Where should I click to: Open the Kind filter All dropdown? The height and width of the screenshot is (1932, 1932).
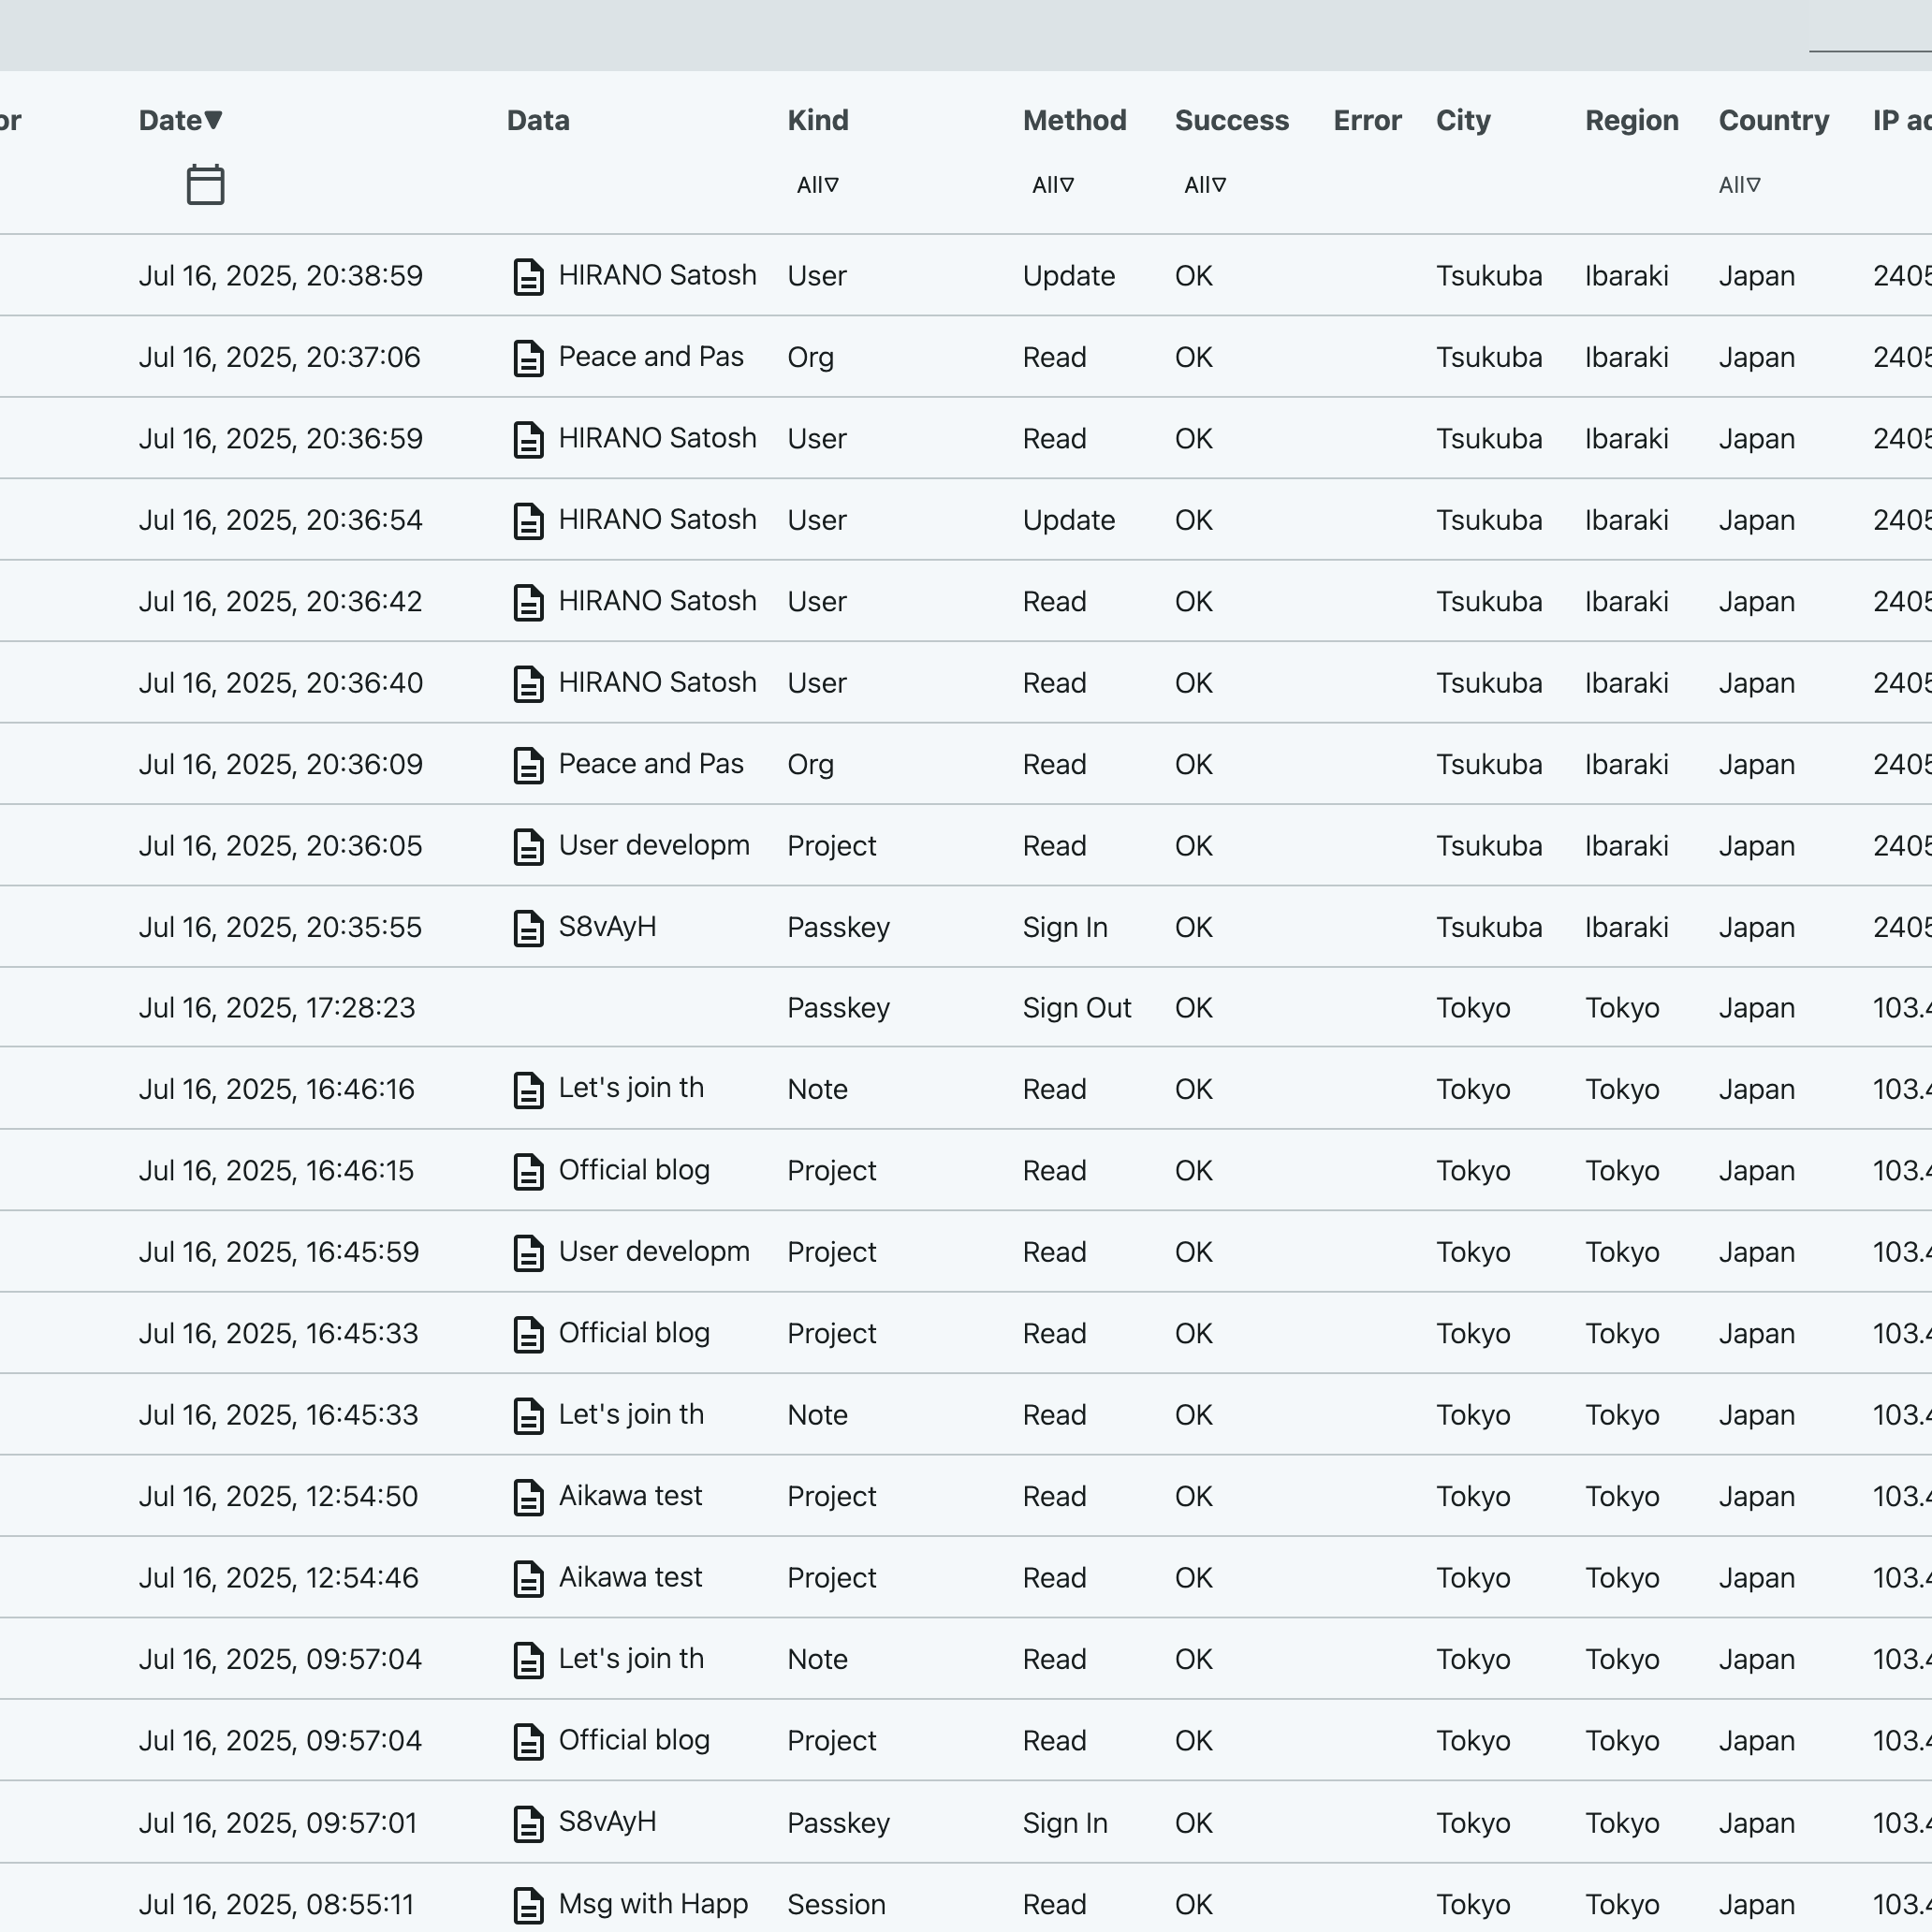pos(818,185)
